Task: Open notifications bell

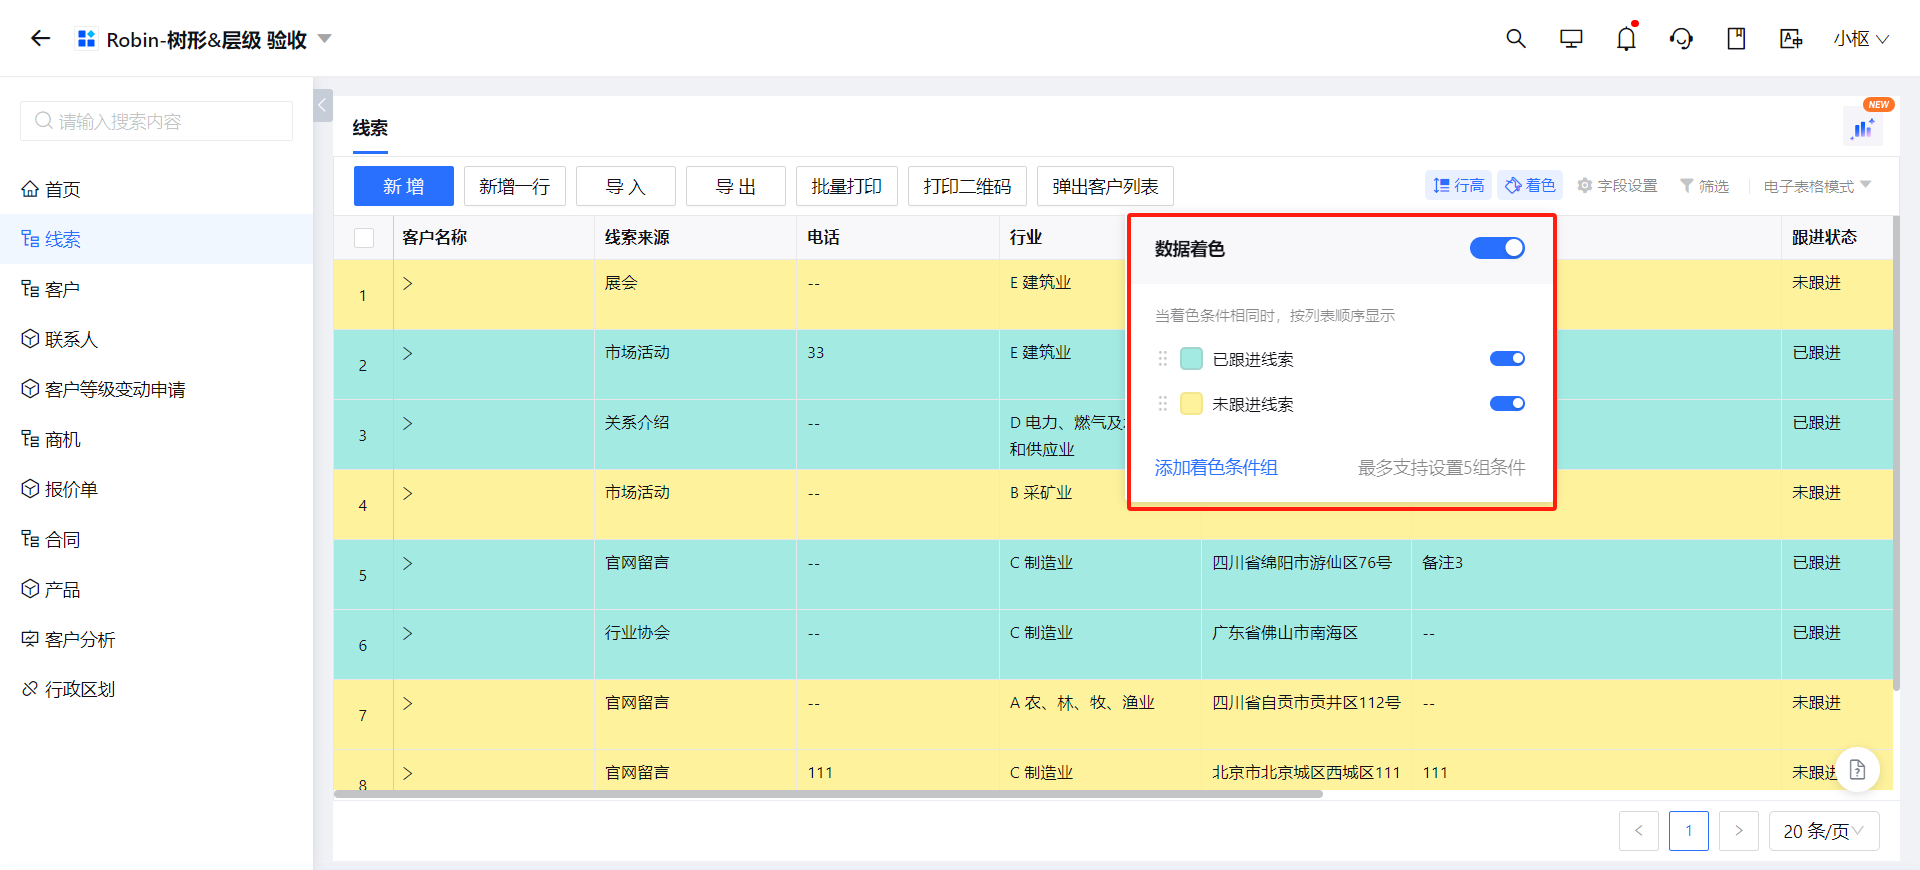Action: point(1626,39)
